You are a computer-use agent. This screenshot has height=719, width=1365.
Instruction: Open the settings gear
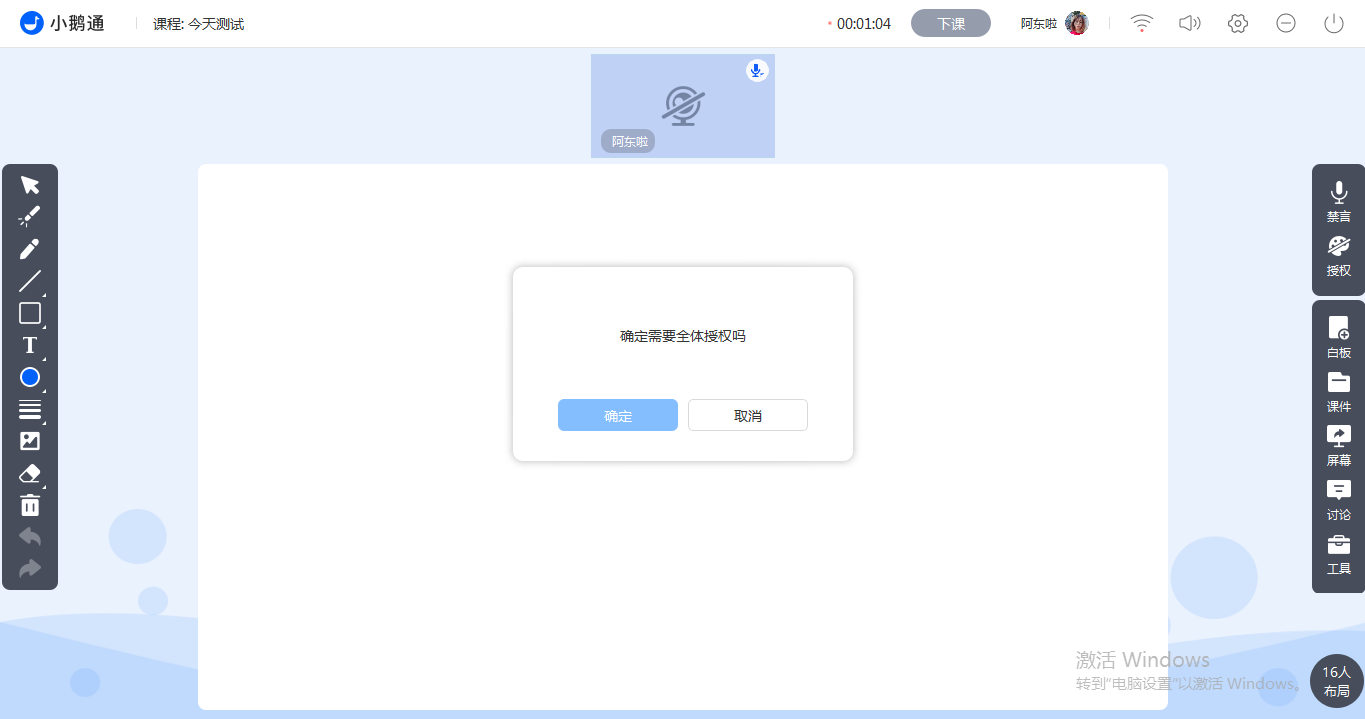(1238, 23)
